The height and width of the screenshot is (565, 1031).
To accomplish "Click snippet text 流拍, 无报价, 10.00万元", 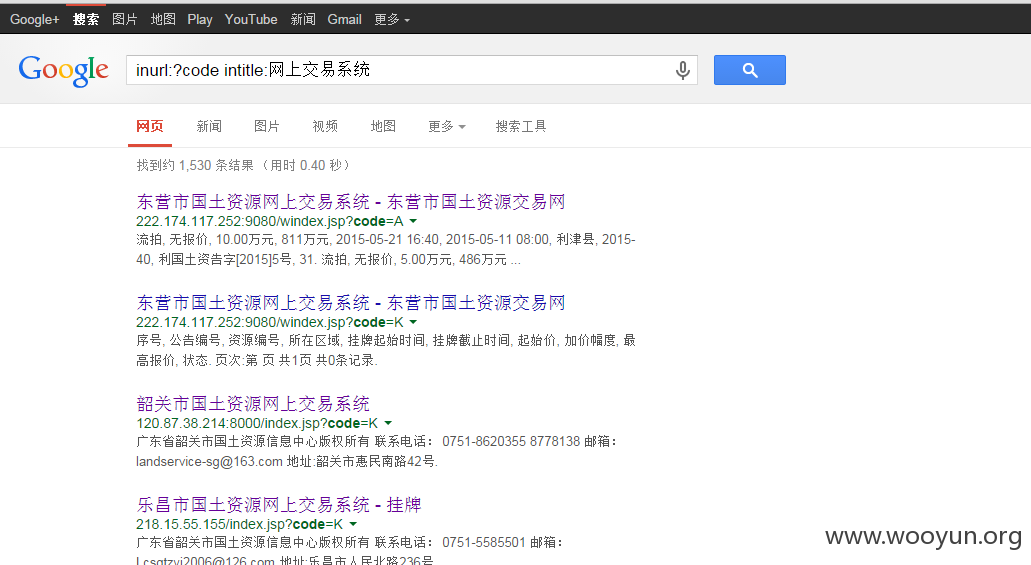I will (x=205, y=240).
